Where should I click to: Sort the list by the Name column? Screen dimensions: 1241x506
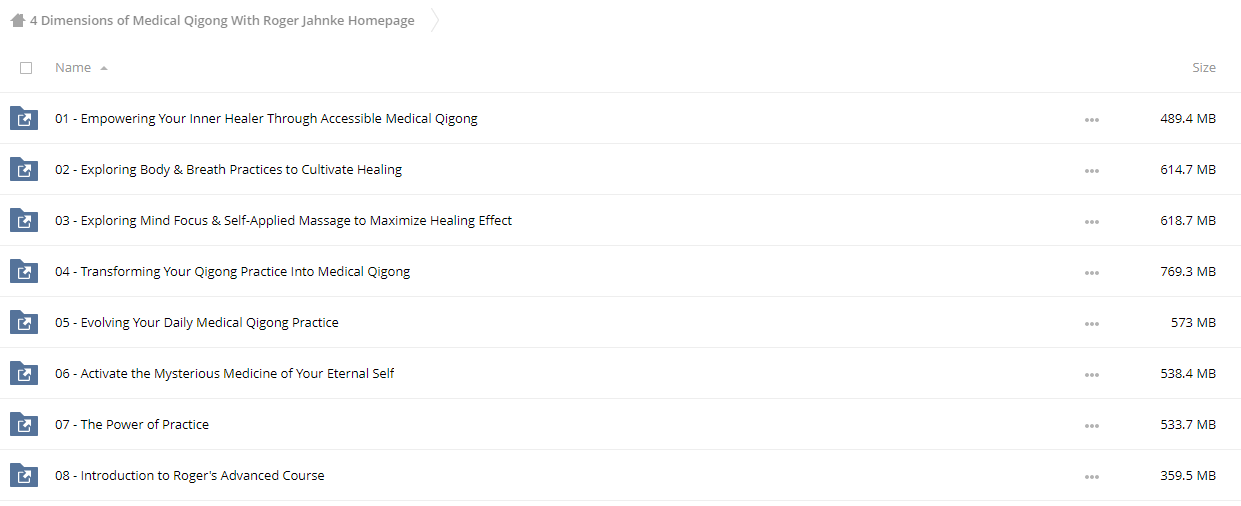pos(73,67)
